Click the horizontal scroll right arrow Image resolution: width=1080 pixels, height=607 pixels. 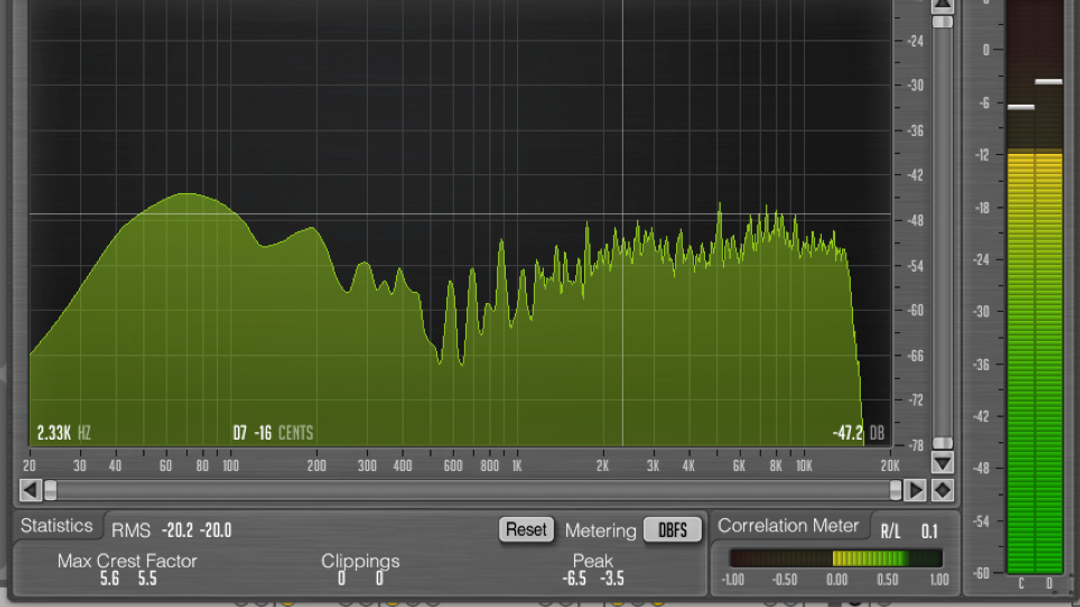[x=915, y=490]
